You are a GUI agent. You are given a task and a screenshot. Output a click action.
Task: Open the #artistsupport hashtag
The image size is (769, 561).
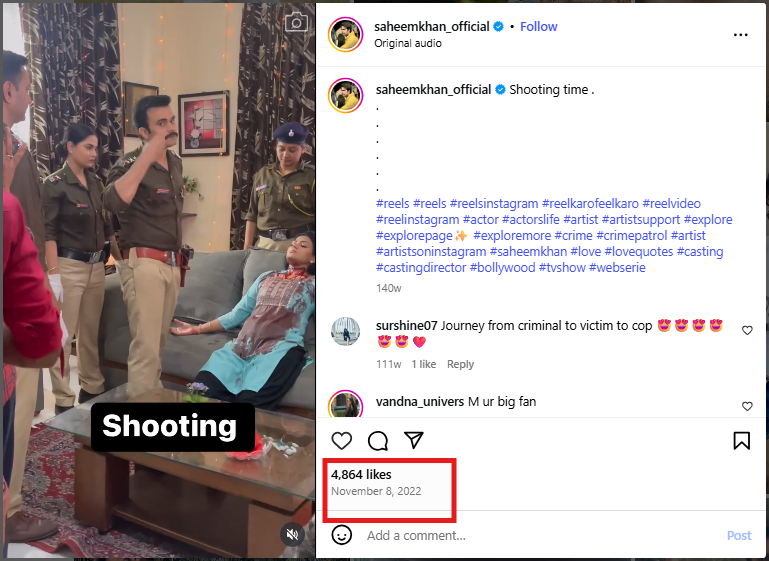(641, 220)
